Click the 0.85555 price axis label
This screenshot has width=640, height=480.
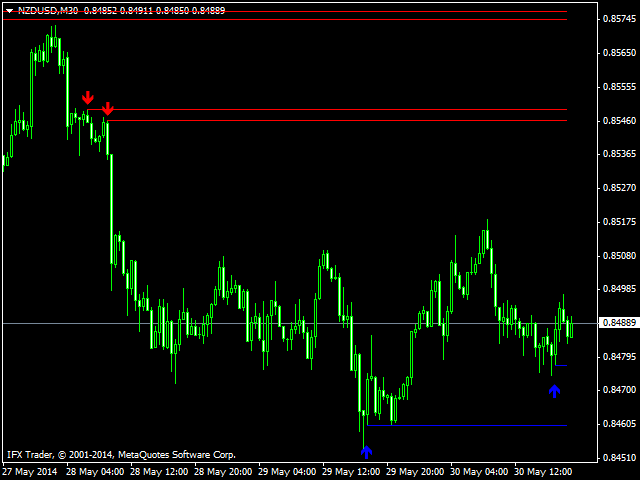pyautogui.click(x=619, y=87)
